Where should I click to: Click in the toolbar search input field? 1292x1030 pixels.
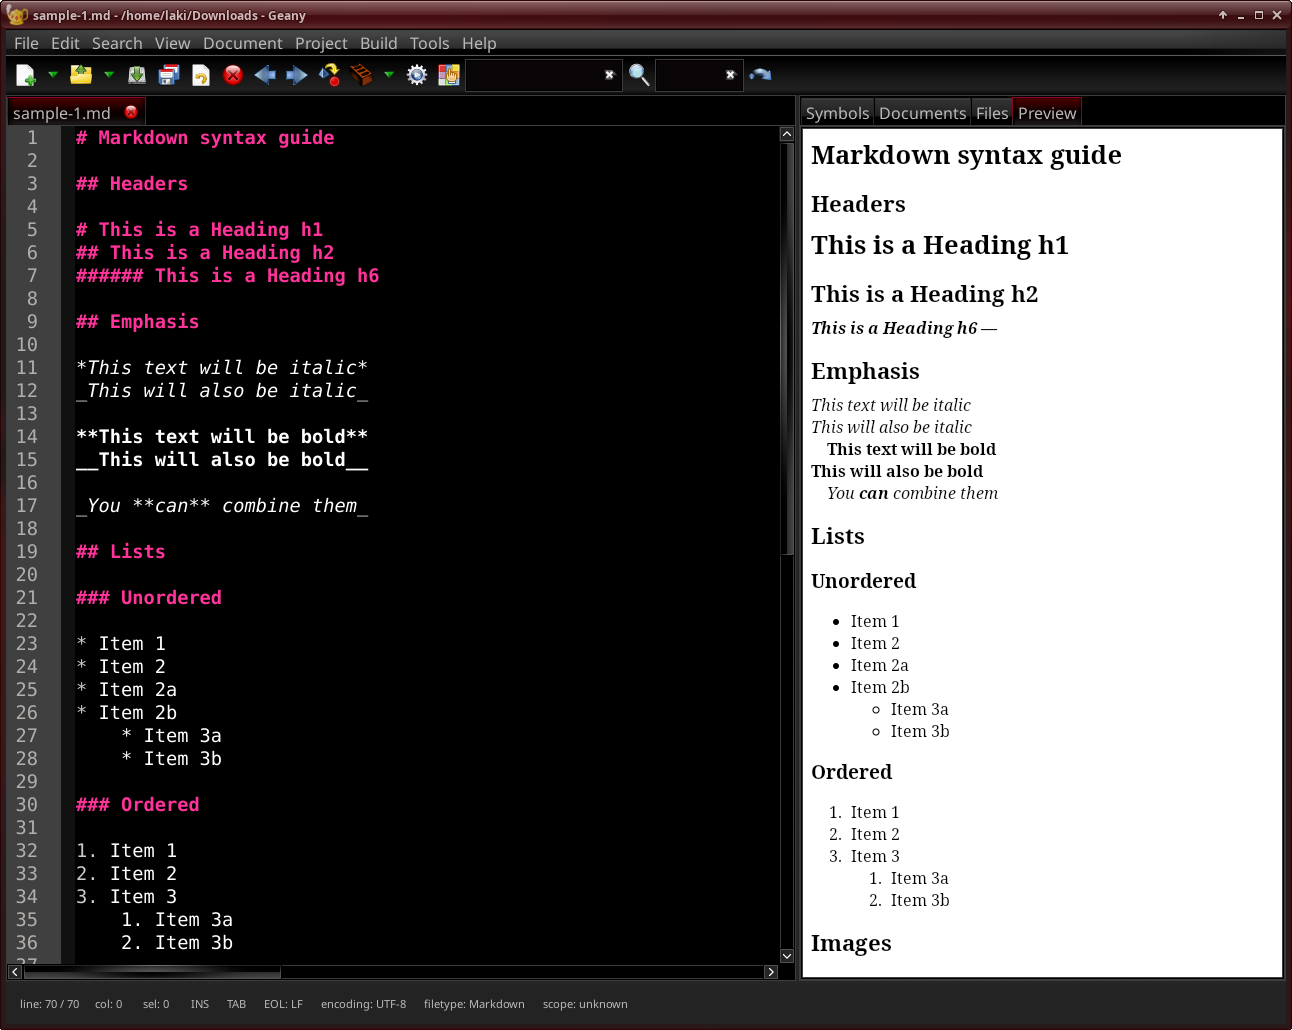pyautogui.click(x=534, y=75)
